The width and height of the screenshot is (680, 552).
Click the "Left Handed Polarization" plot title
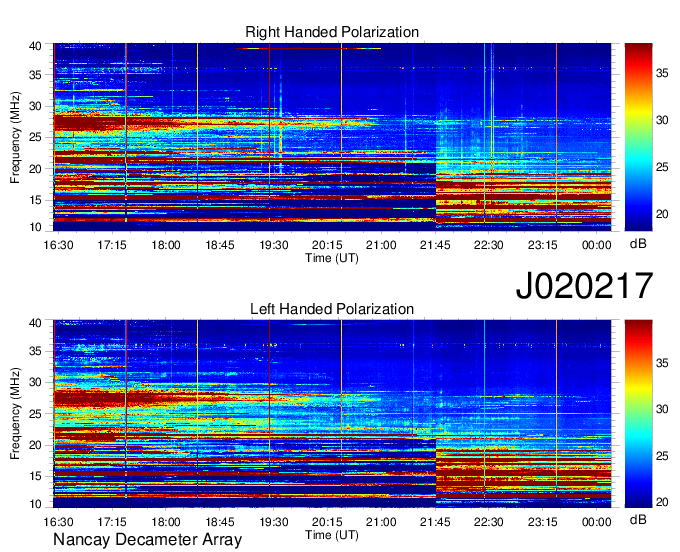(332, 309)
